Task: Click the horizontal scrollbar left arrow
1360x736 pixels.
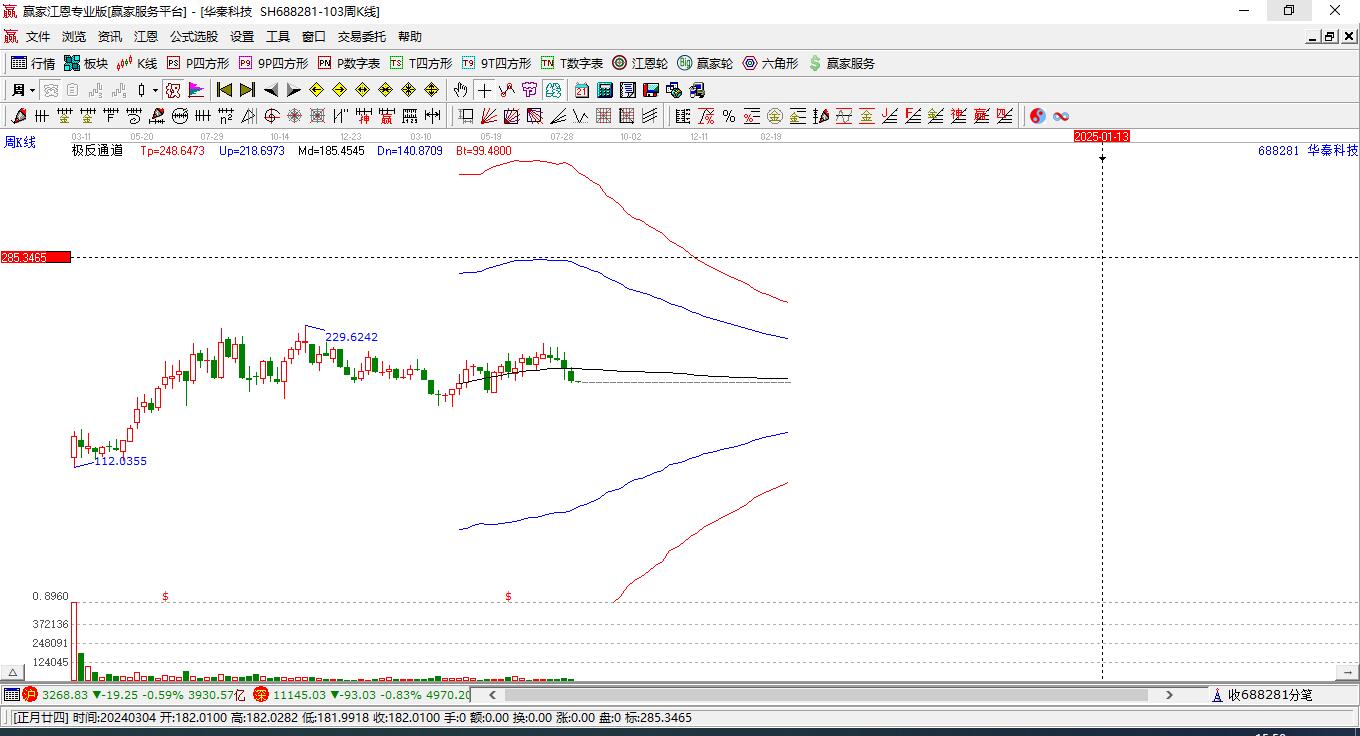Action: pyautogui.click(x=493, y=694)
